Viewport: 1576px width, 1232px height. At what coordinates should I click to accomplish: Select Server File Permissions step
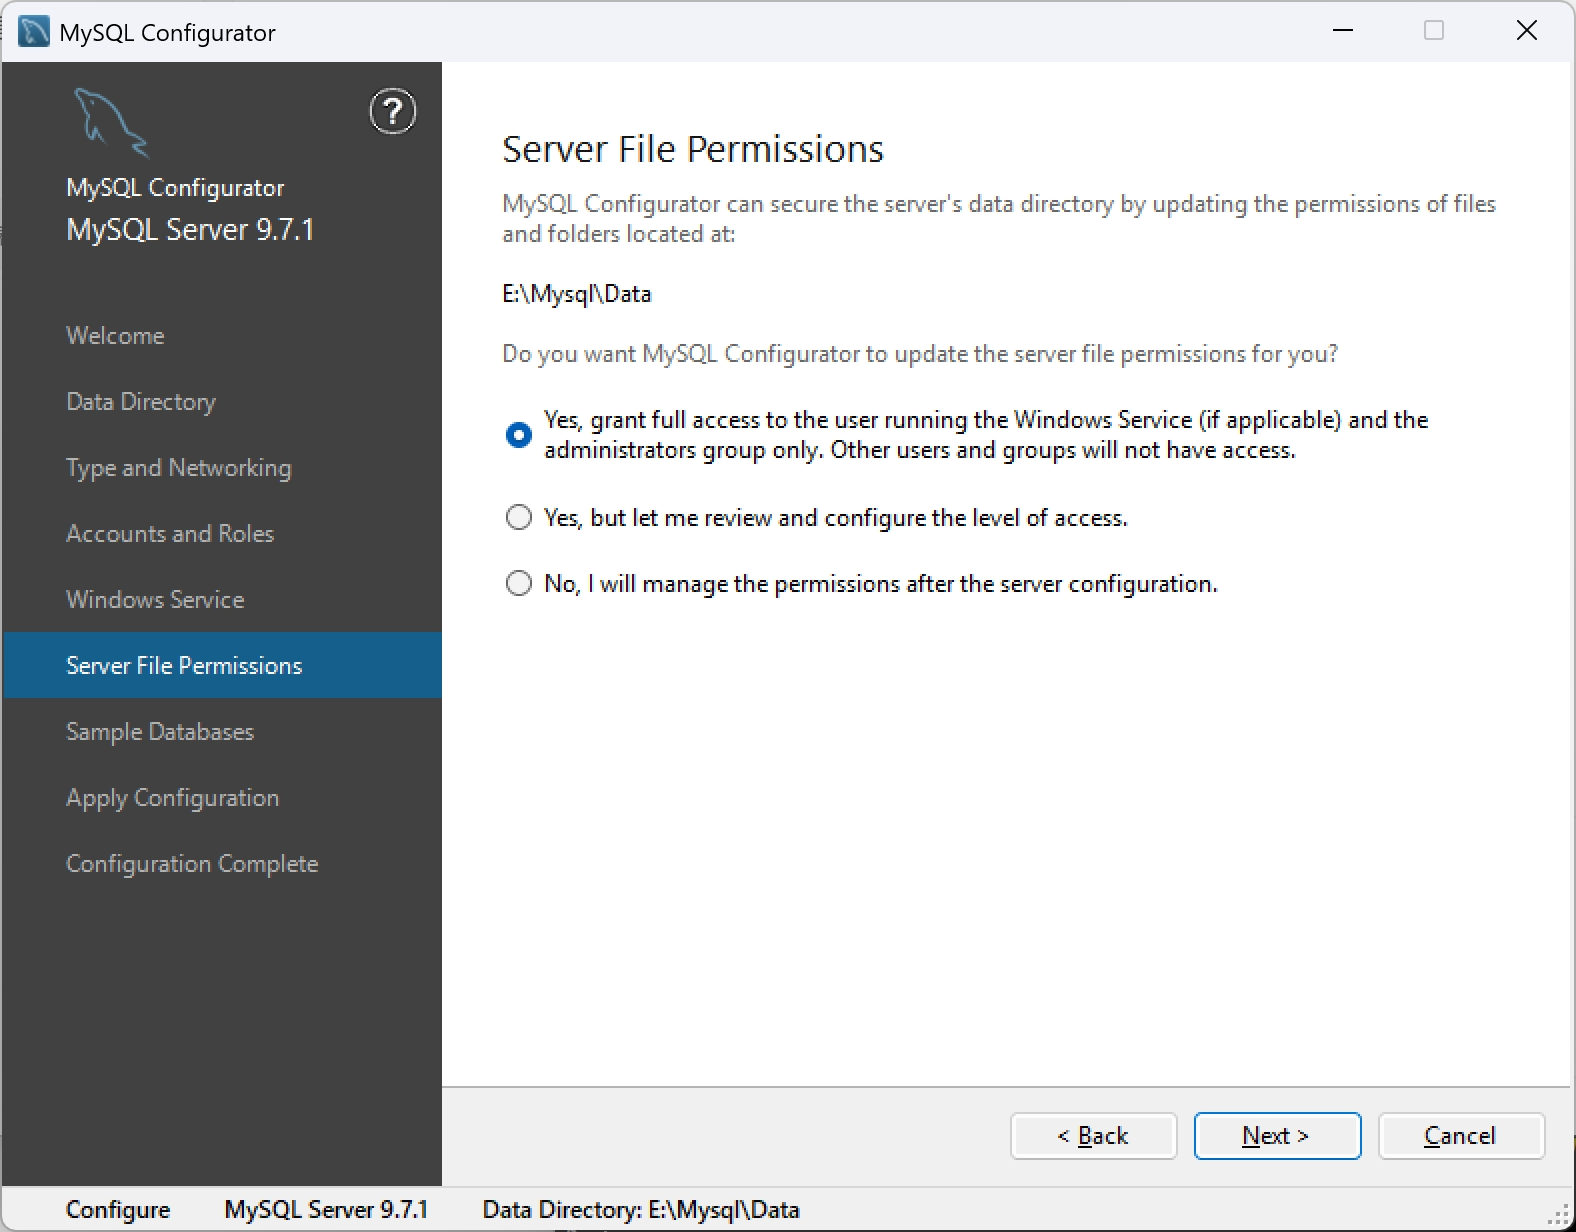[222, 665]
